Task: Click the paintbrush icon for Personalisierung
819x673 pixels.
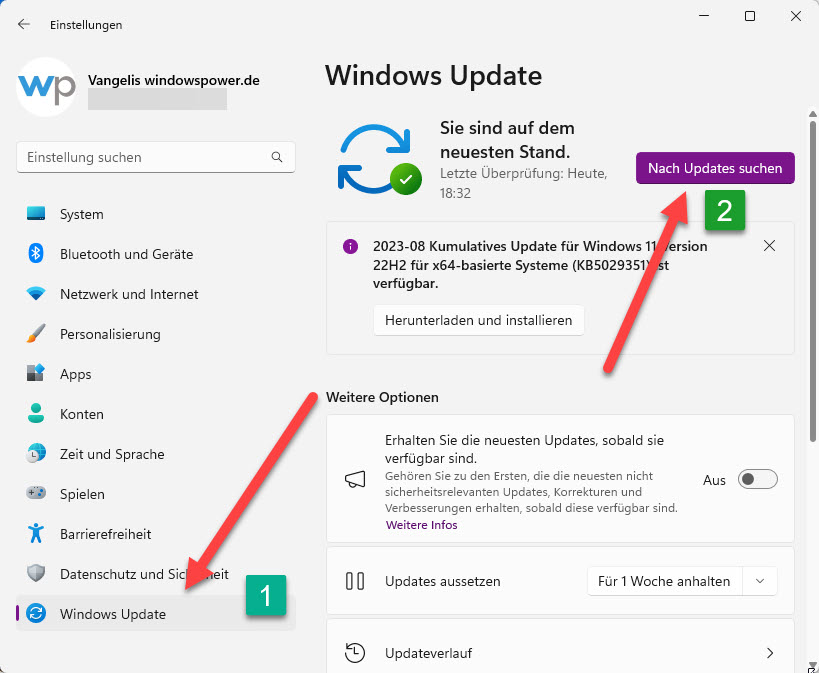Action: coord(36,333)
